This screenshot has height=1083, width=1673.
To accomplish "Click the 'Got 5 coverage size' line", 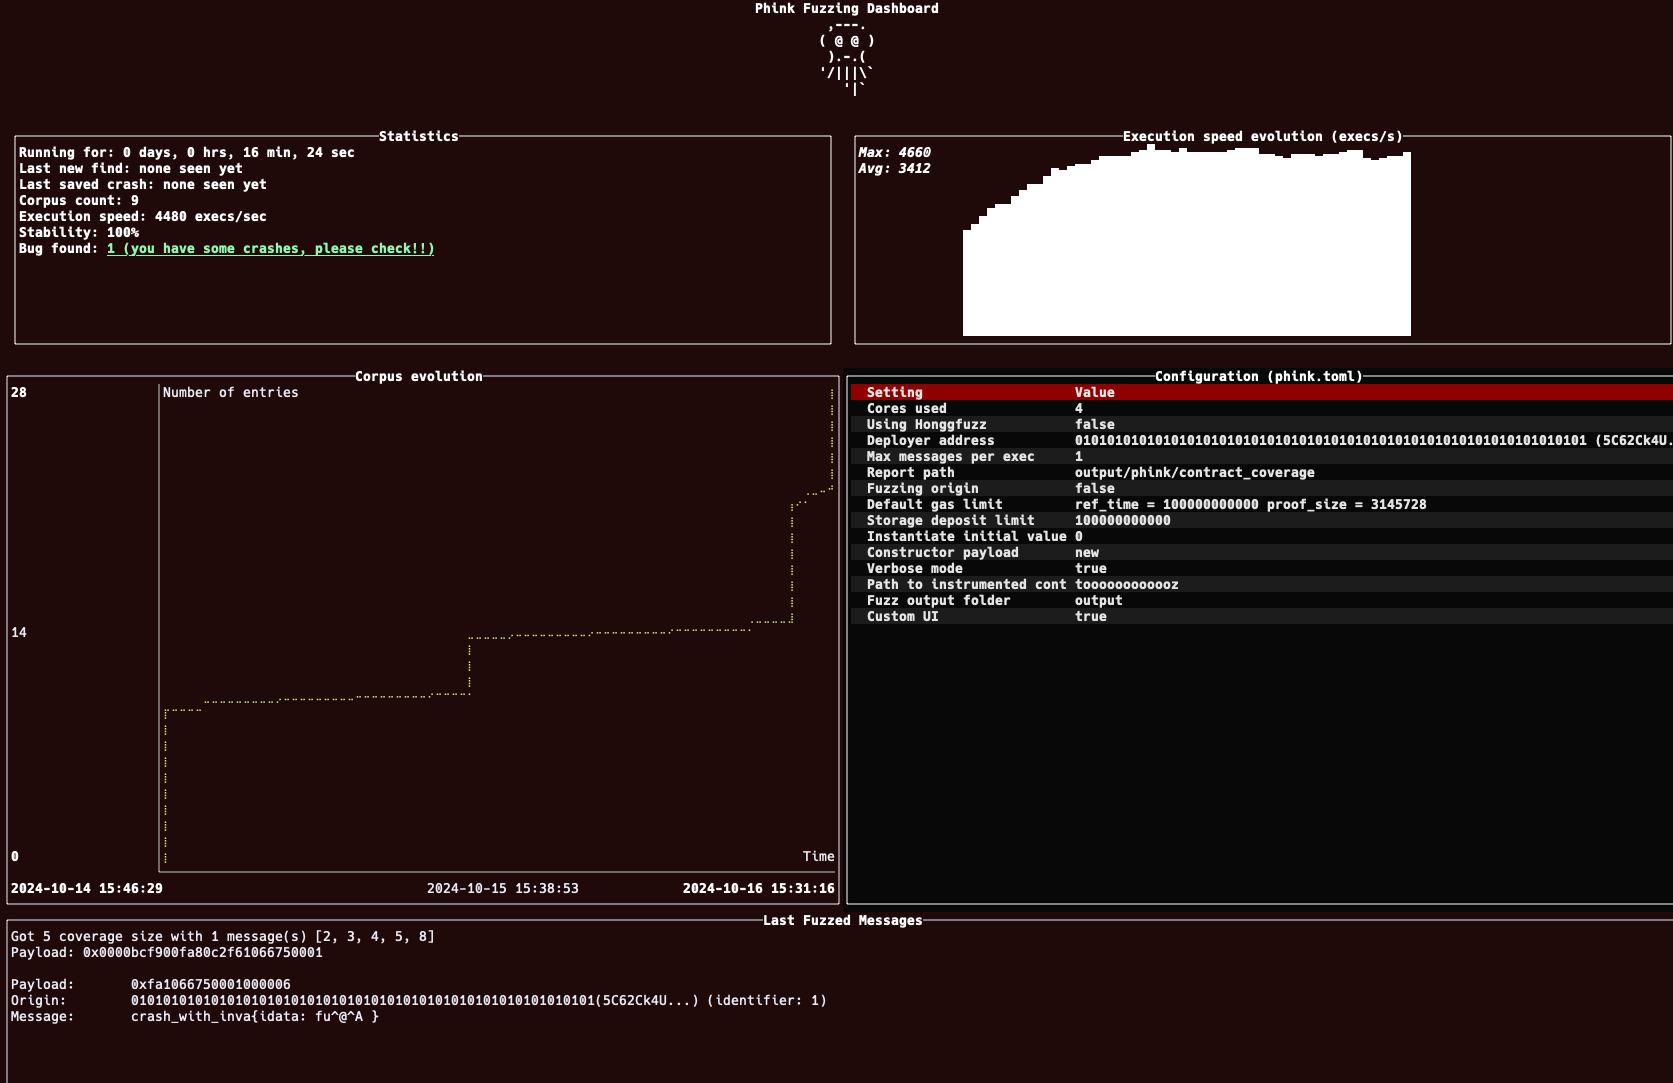I will click(x=222, y=936).
